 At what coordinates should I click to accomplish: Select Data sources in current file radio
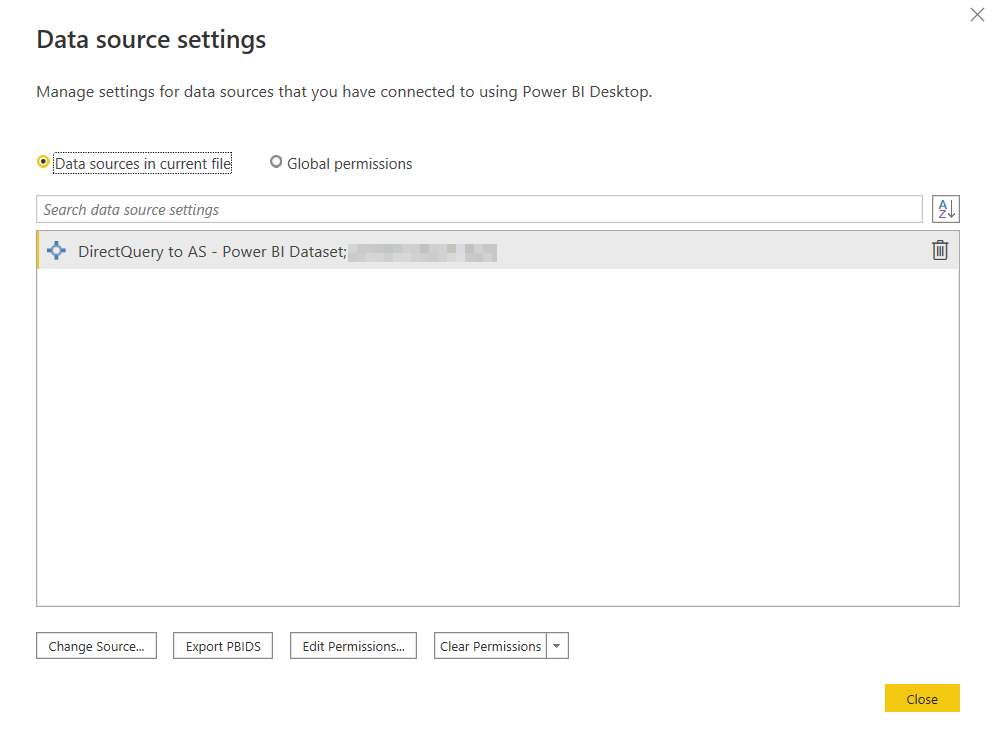(43, 162)
